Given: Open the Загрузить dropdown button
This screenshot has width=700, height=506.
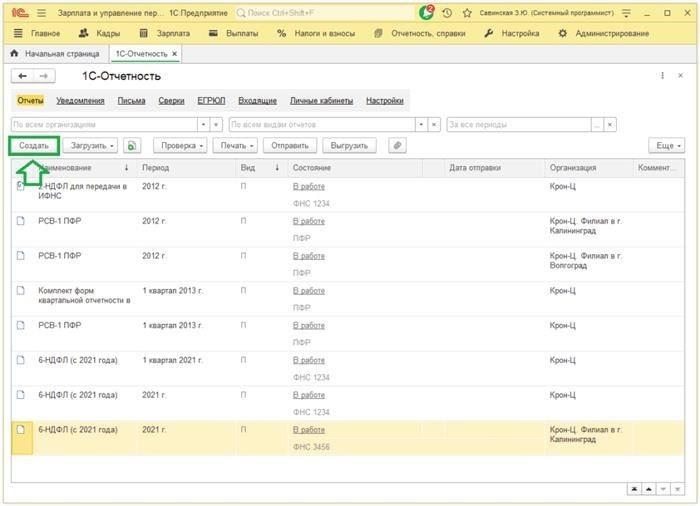Looking at the screenshot, I should tap(90, 146).
